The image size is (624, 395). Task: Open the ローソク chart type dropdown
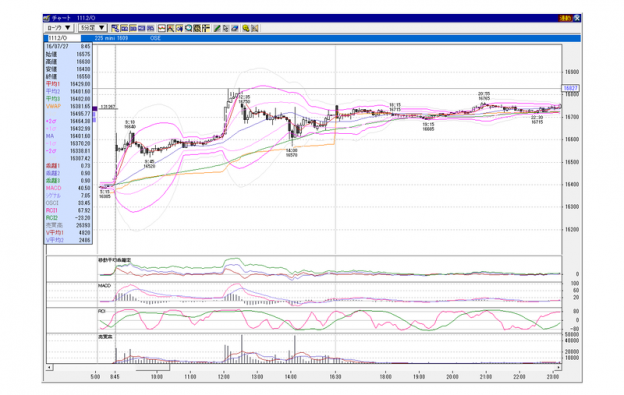click(58, 28)
